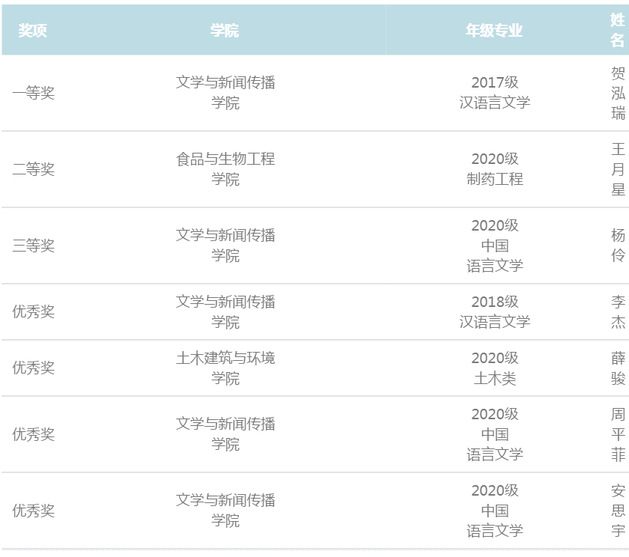
Task: Click the 学院 column header
Action: click(x=225, y=30)
